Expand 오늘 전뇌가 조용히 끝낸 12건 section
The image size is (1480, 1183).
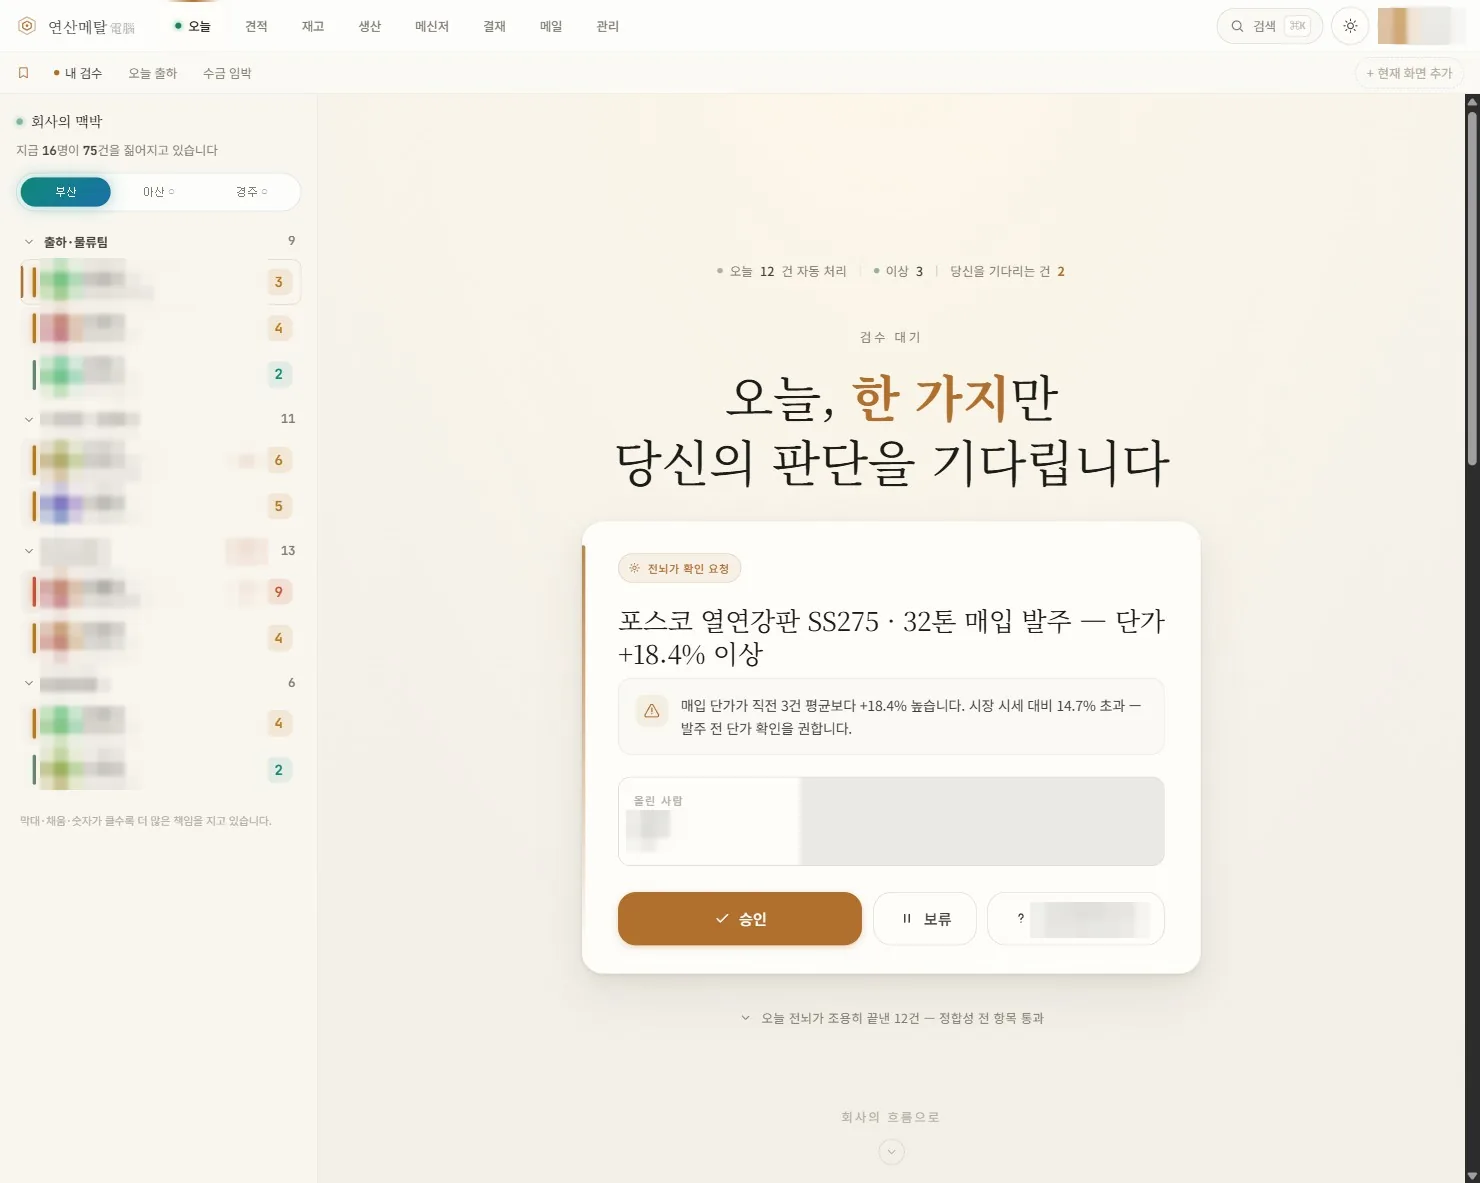pos(892,1018)
